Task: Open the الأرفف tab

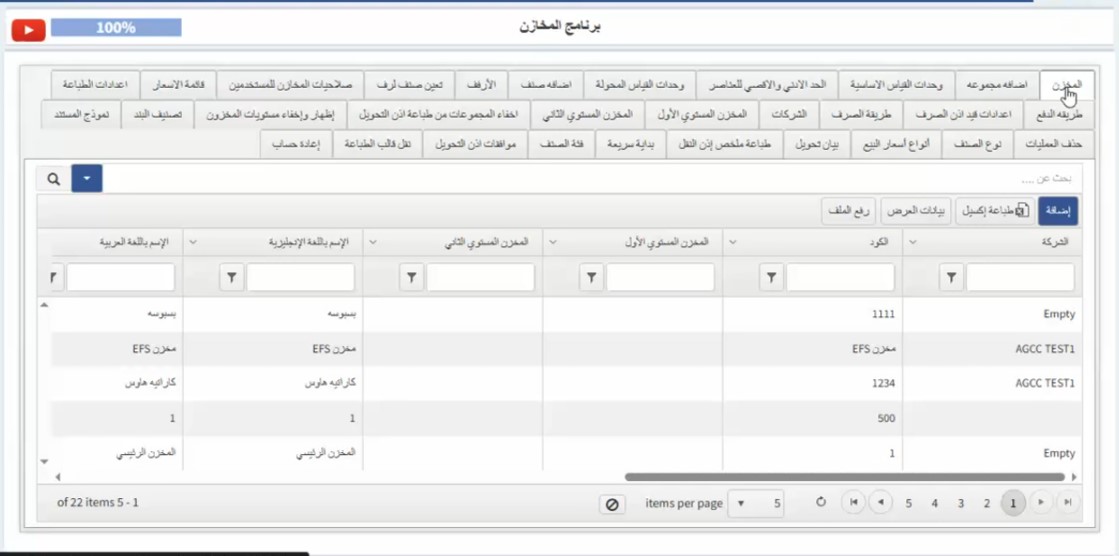Action: pos(481,85)
